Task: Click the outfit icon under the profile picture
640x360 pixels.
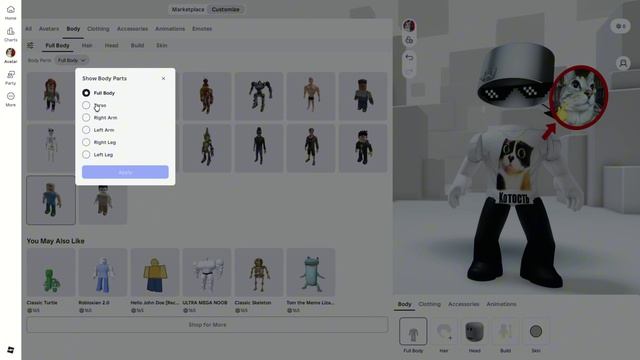Action: (409, 40)
